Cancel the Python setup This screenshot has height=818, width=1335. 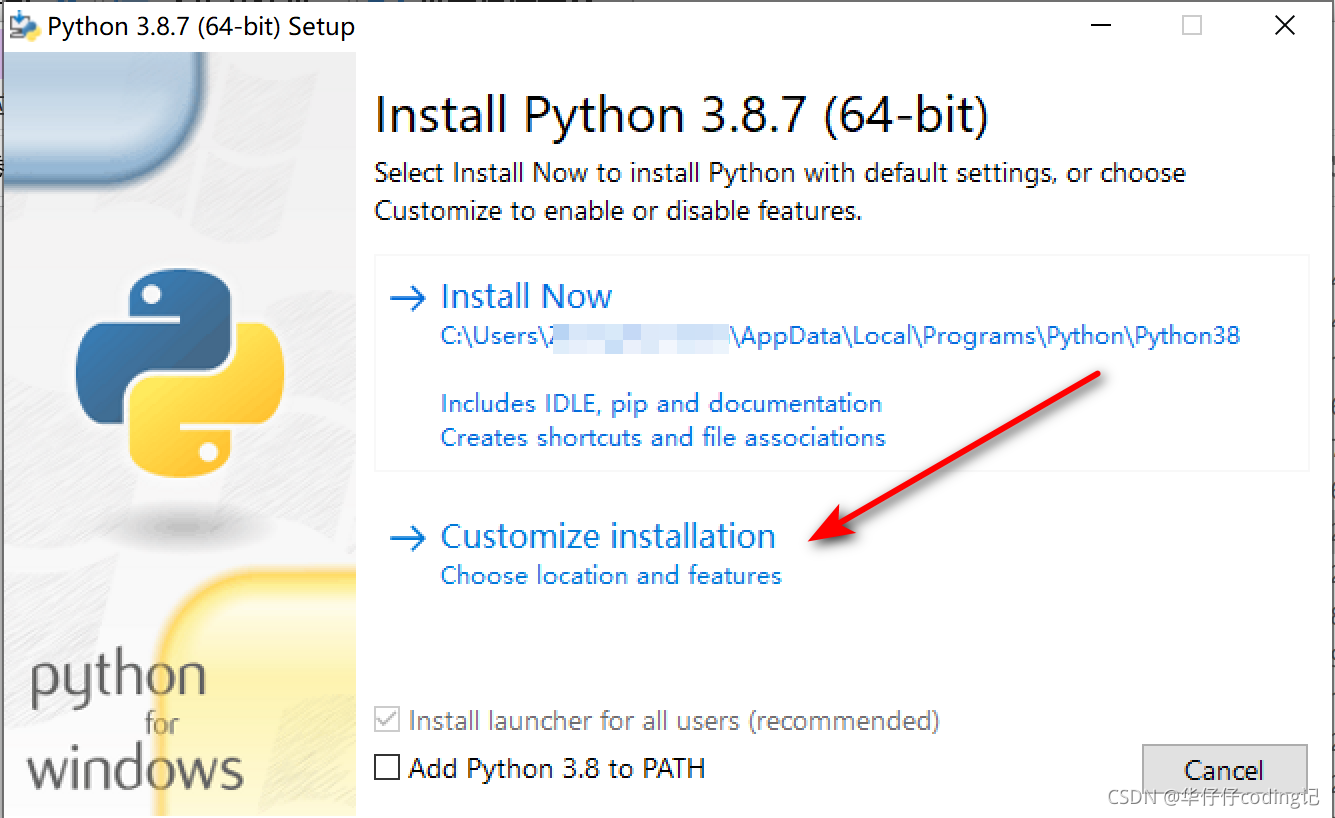click(1224, 770)
